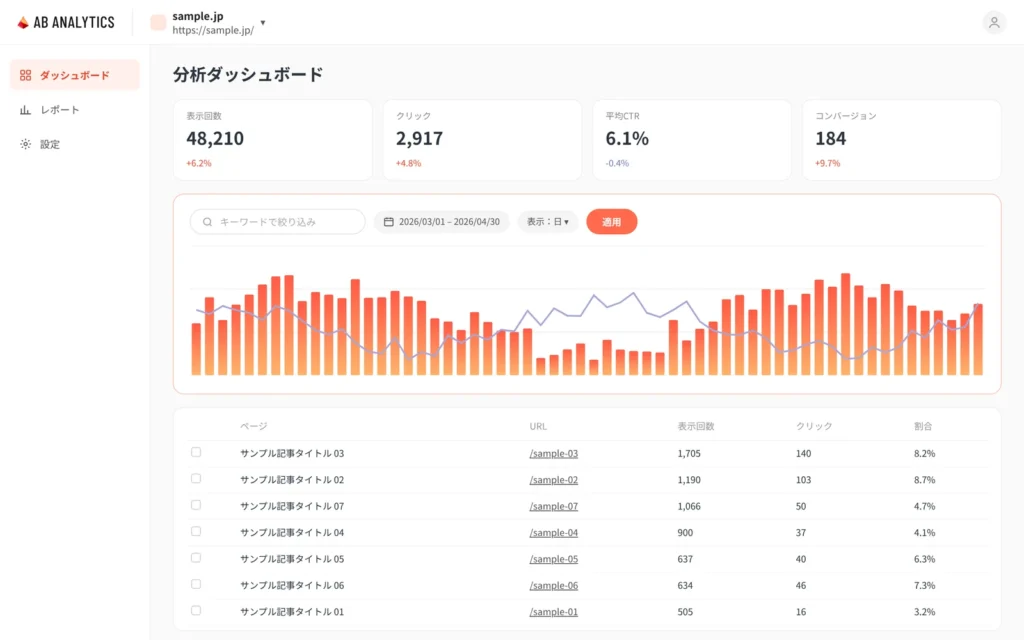Click the magnifier icon in keyword filter
The height and width of the screenshot is (640, 1024).
pyautogui.click(x=207, y=222)
